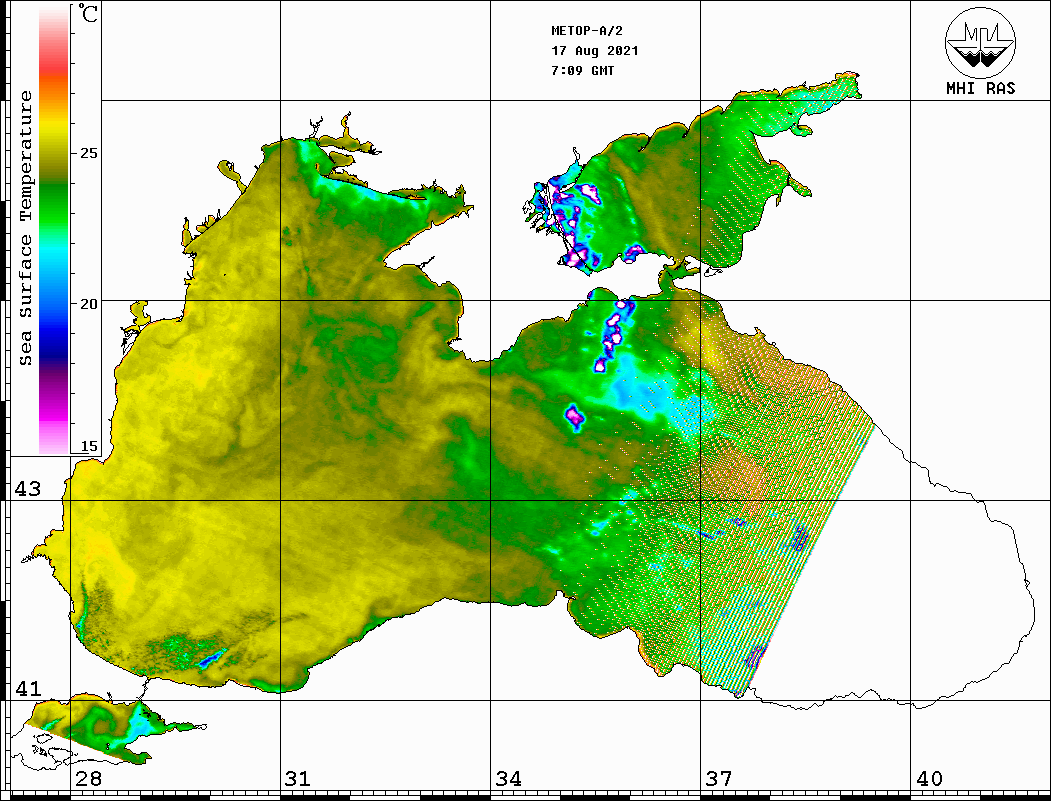Click the longitude label 40
1051x801 pixels.
click(x=929, y=779)
